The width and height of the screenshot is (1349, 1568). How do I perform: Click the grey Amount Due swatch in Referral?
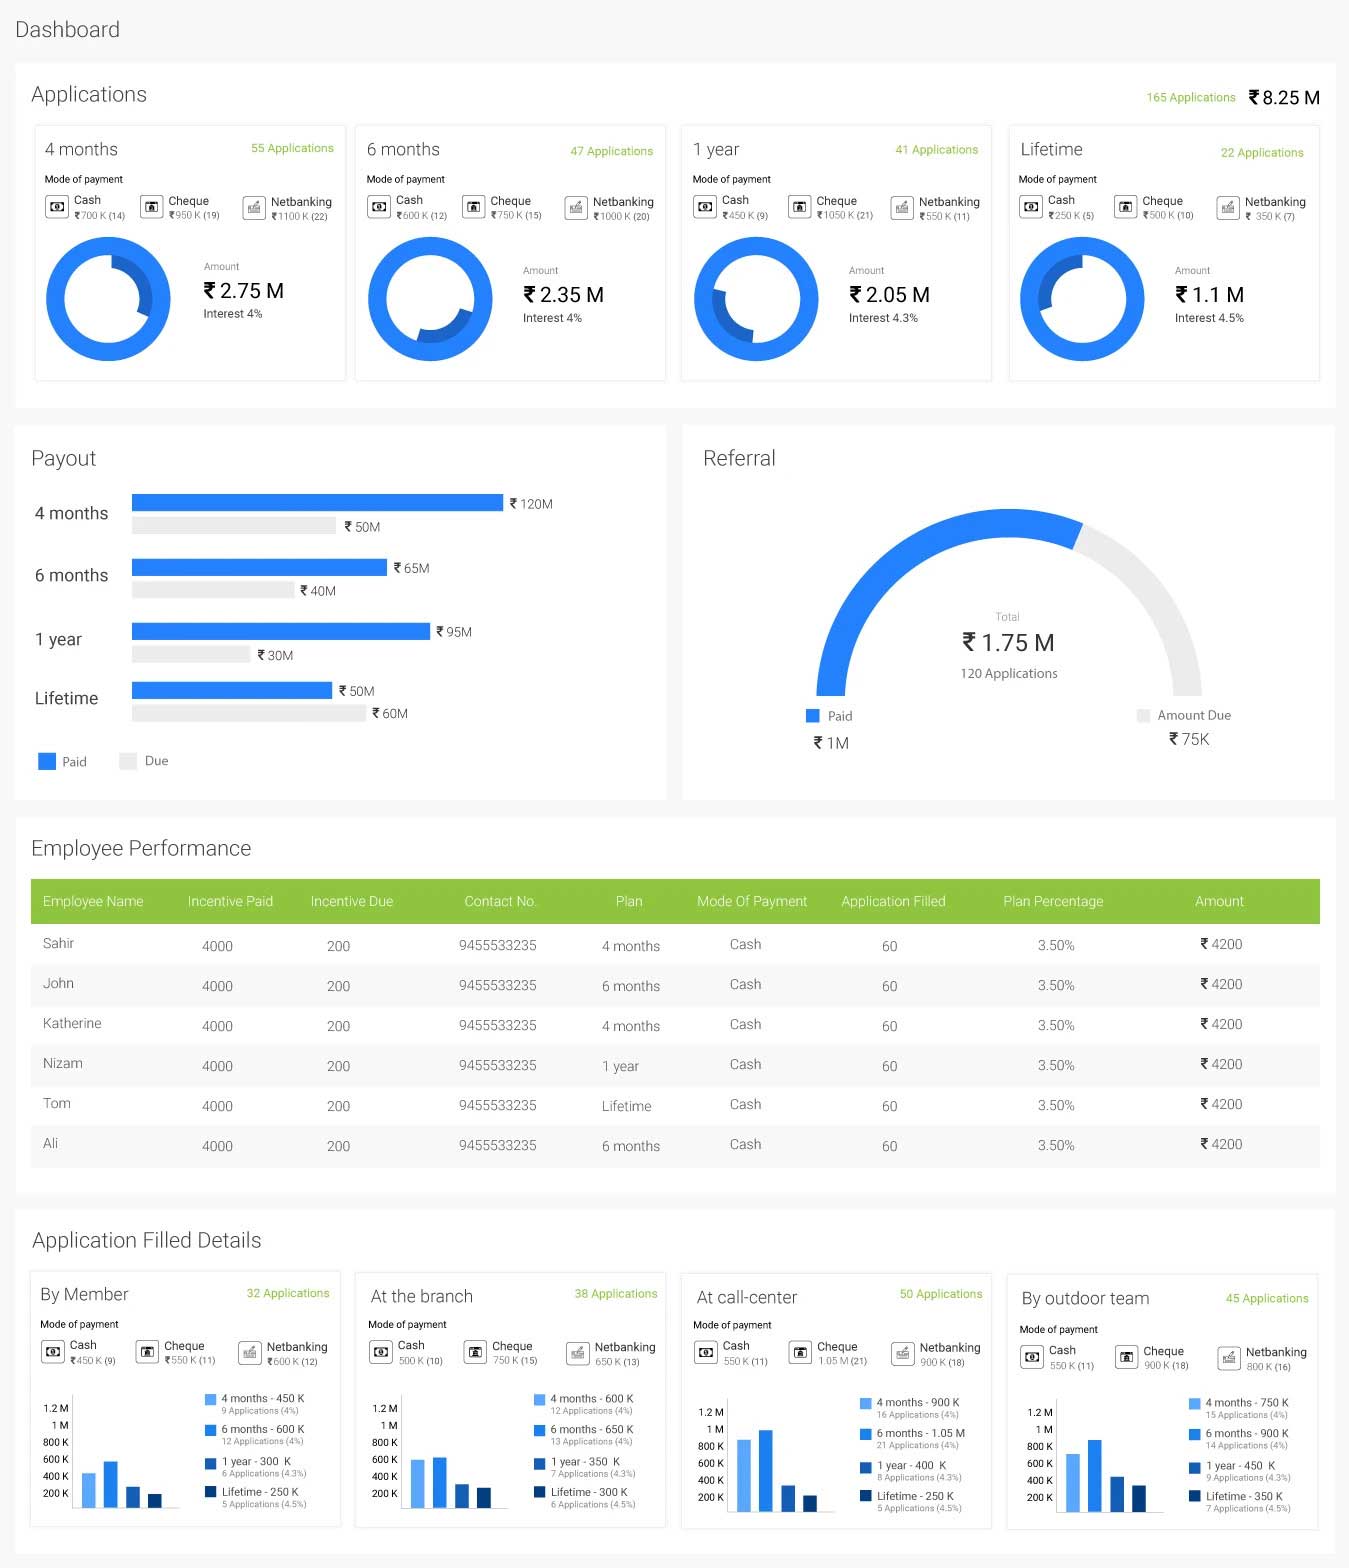[1143, 715]
